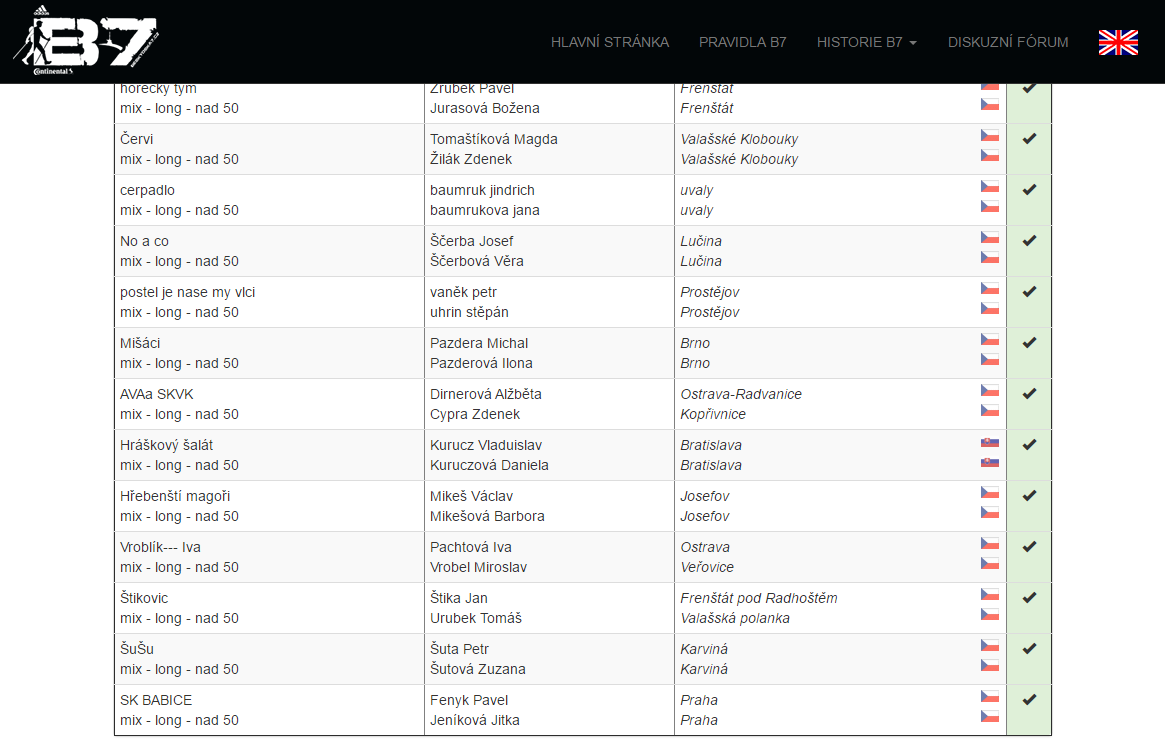The height and width of the screenshot is (743, 1165).
Task: Select team name AVAa SKVK
Action: pos(157,395)
